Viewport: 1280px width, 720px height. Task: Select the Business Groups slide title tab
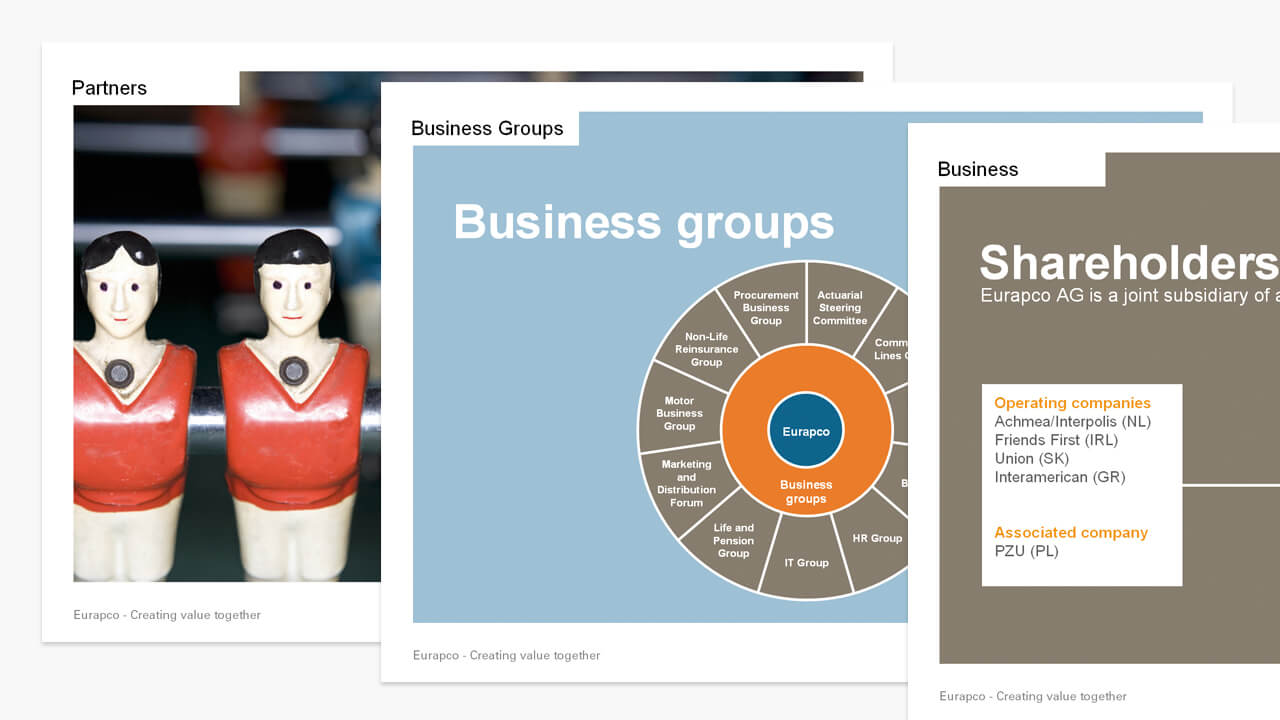[x=487, y=128]
